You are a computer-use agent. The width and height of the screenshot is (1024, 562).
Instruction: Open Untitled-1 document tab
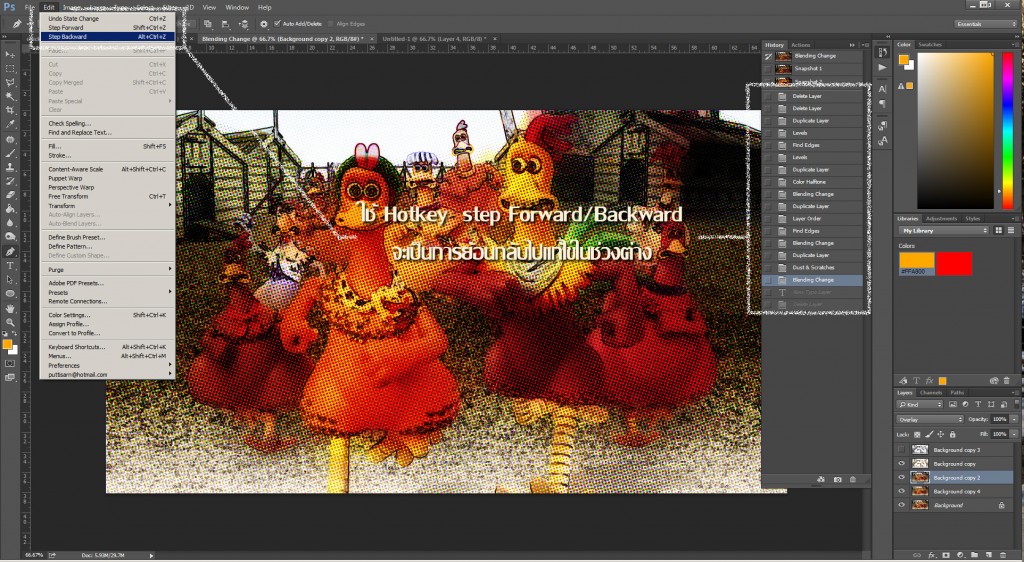[434, 39]
